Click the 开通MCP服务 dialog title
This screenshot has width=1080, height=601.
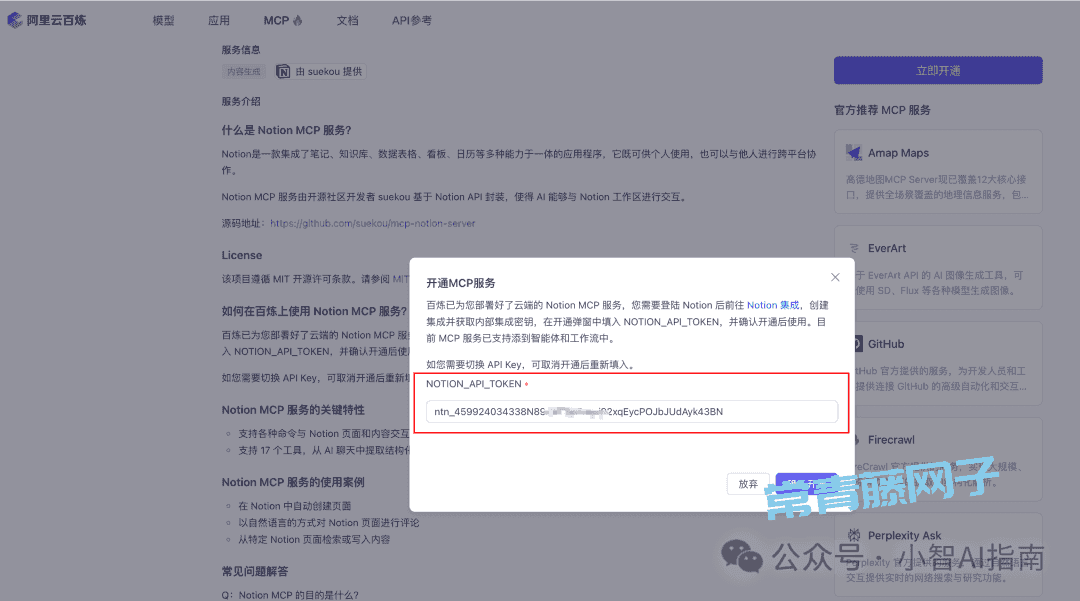point(461,283)
